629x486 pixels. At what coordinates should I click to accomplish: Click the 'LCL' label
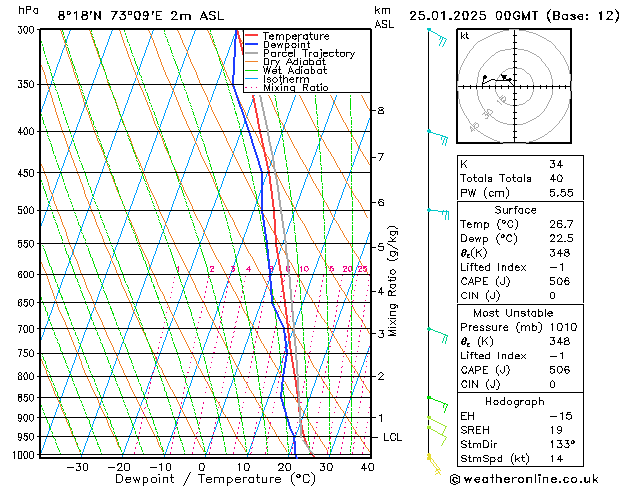click(392, 437)
